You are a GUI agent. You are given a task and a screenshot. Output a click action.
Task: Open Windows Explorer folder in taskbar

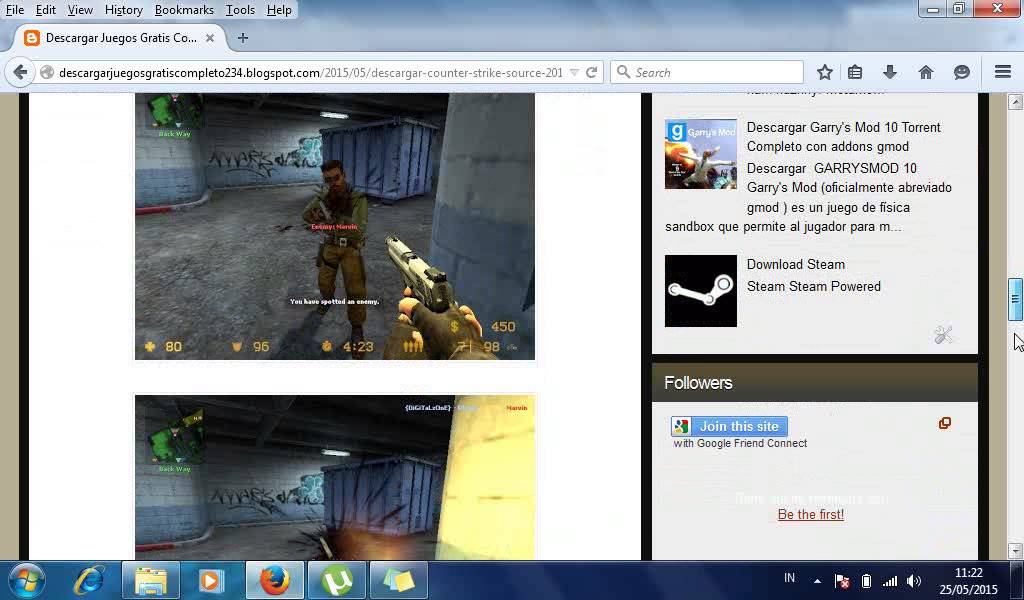coord(151,580)
